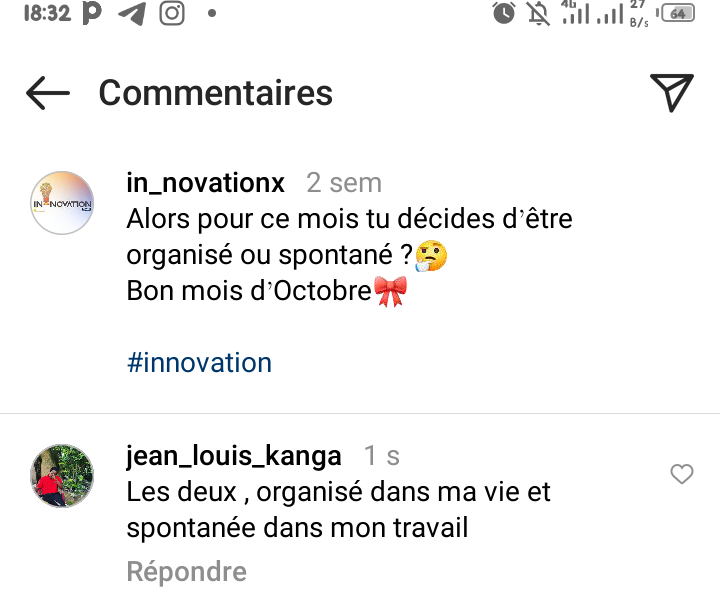This screenshot has height=594, width=720.
Task: Tap the Commentaires page title
Action: click(215, 93)
